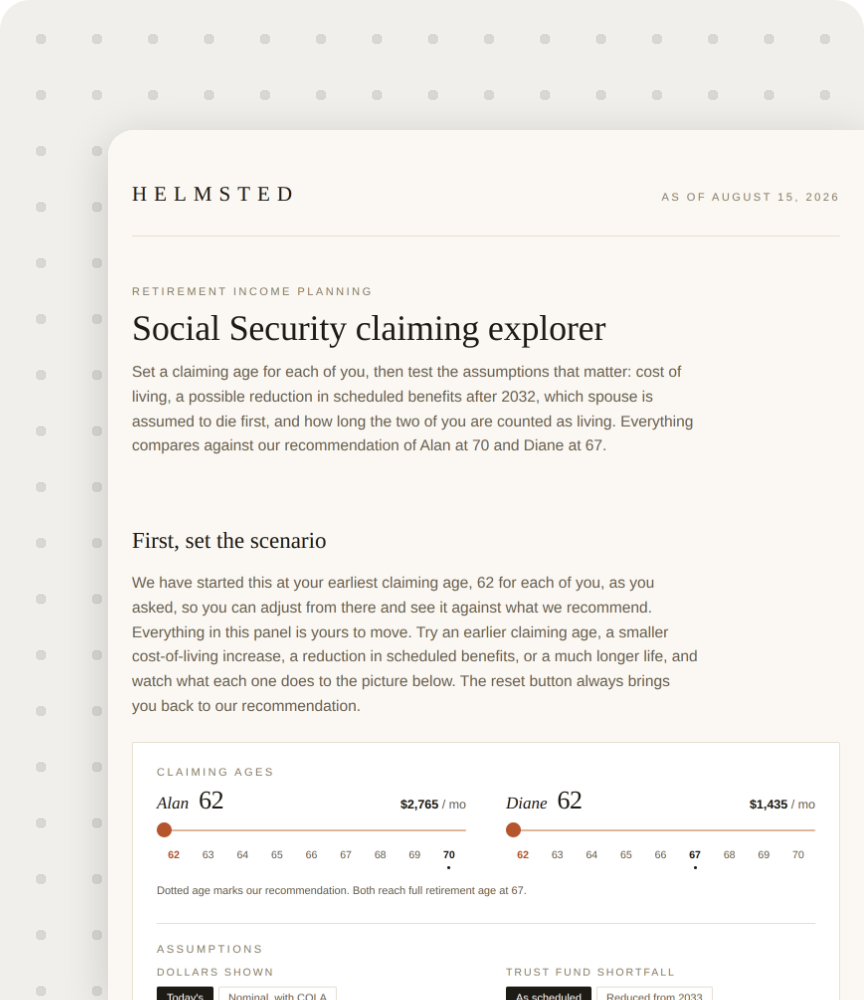
Task: Click the As of August 15, 2026 date
Action: coord(750,197)
